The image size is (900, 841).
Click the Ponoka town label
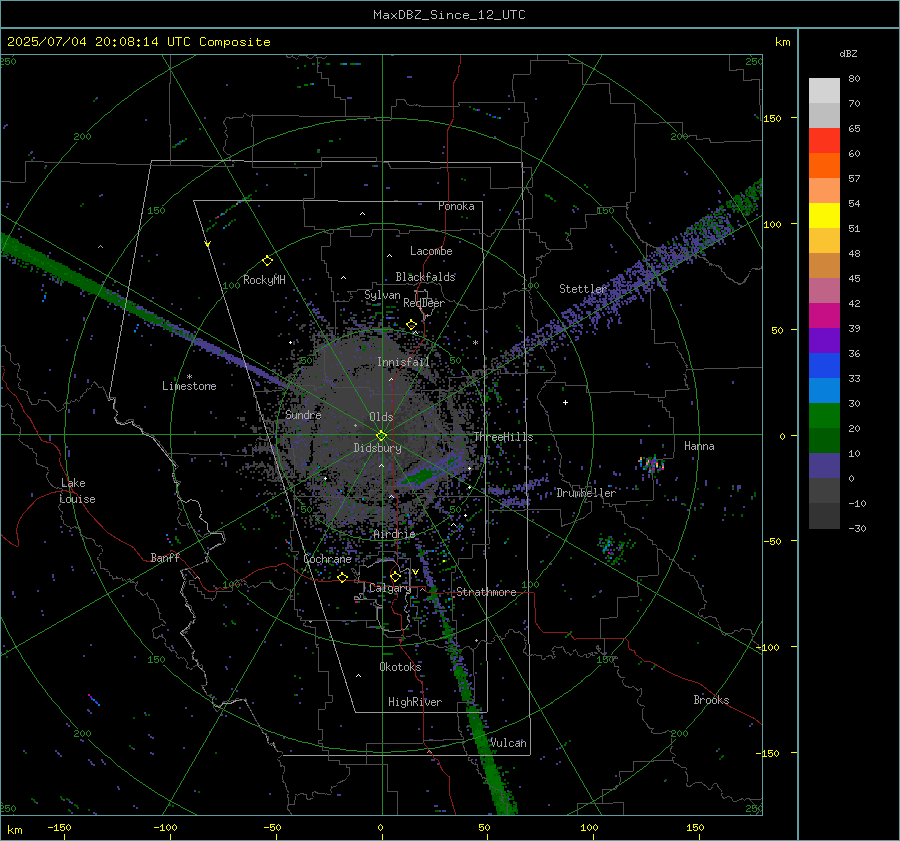(x=456, y=206)
